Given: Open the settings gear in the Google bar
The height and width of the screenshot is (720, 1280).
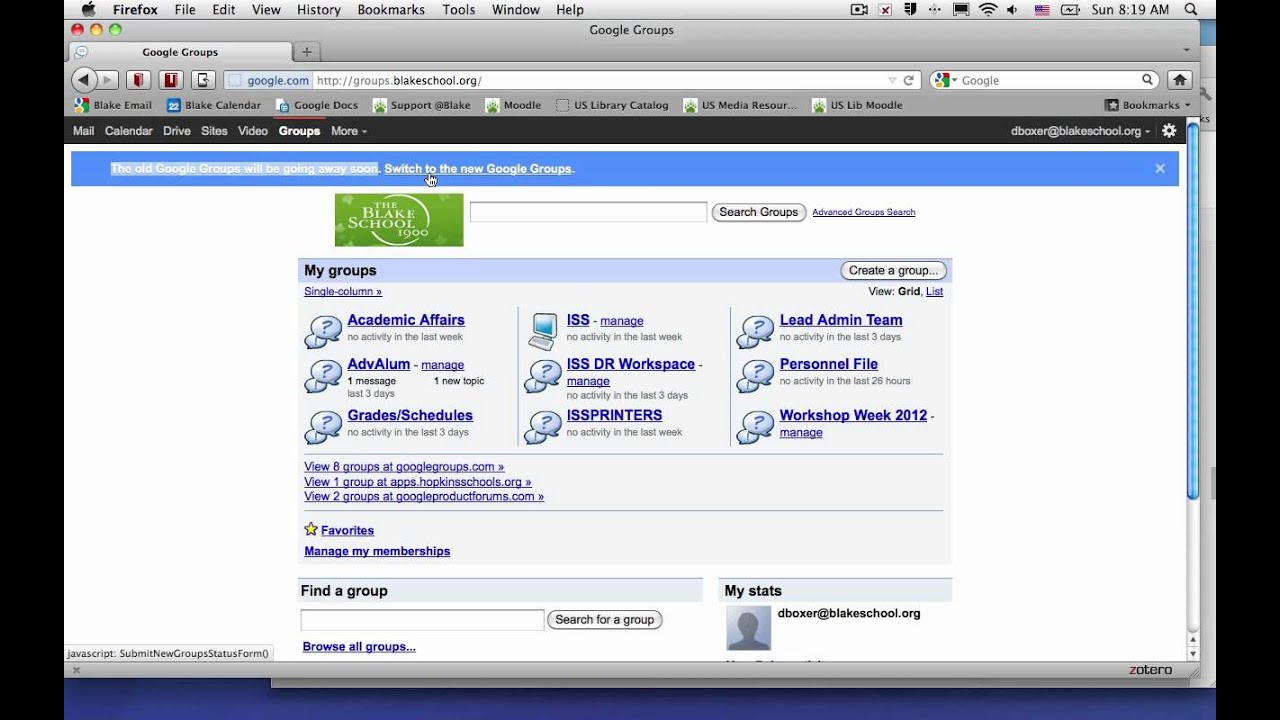Looking at the screenshot, I should point(1169,131).
